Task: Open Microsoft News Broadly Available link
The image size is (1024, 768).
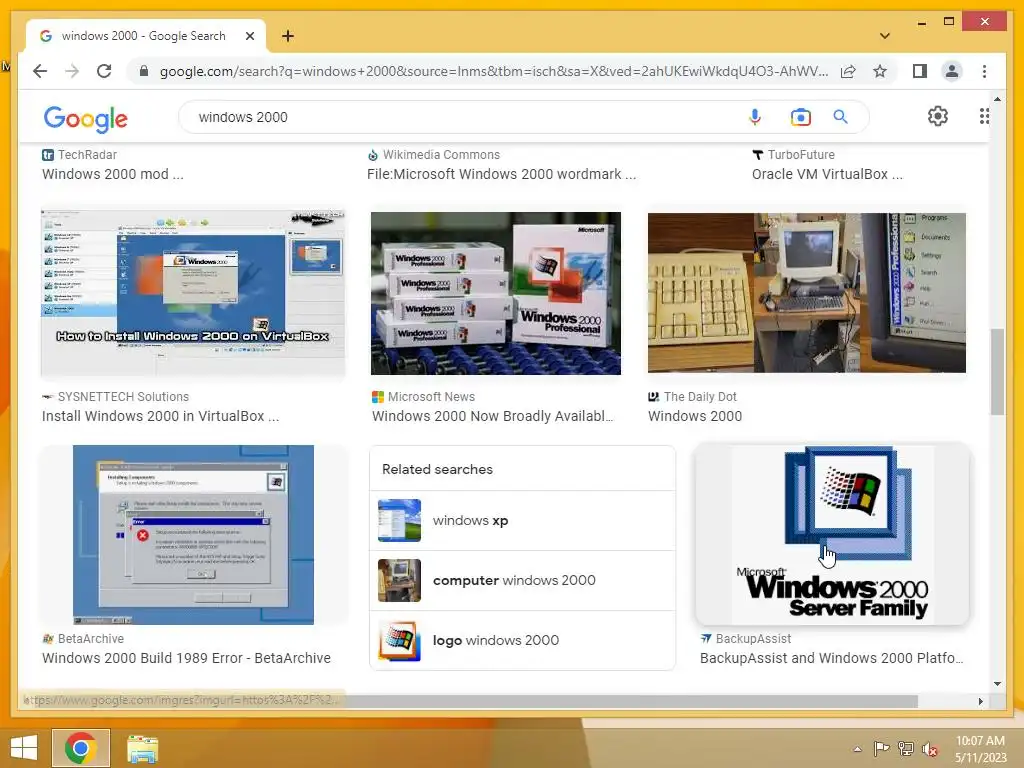Action: click(x=492, y=416)
